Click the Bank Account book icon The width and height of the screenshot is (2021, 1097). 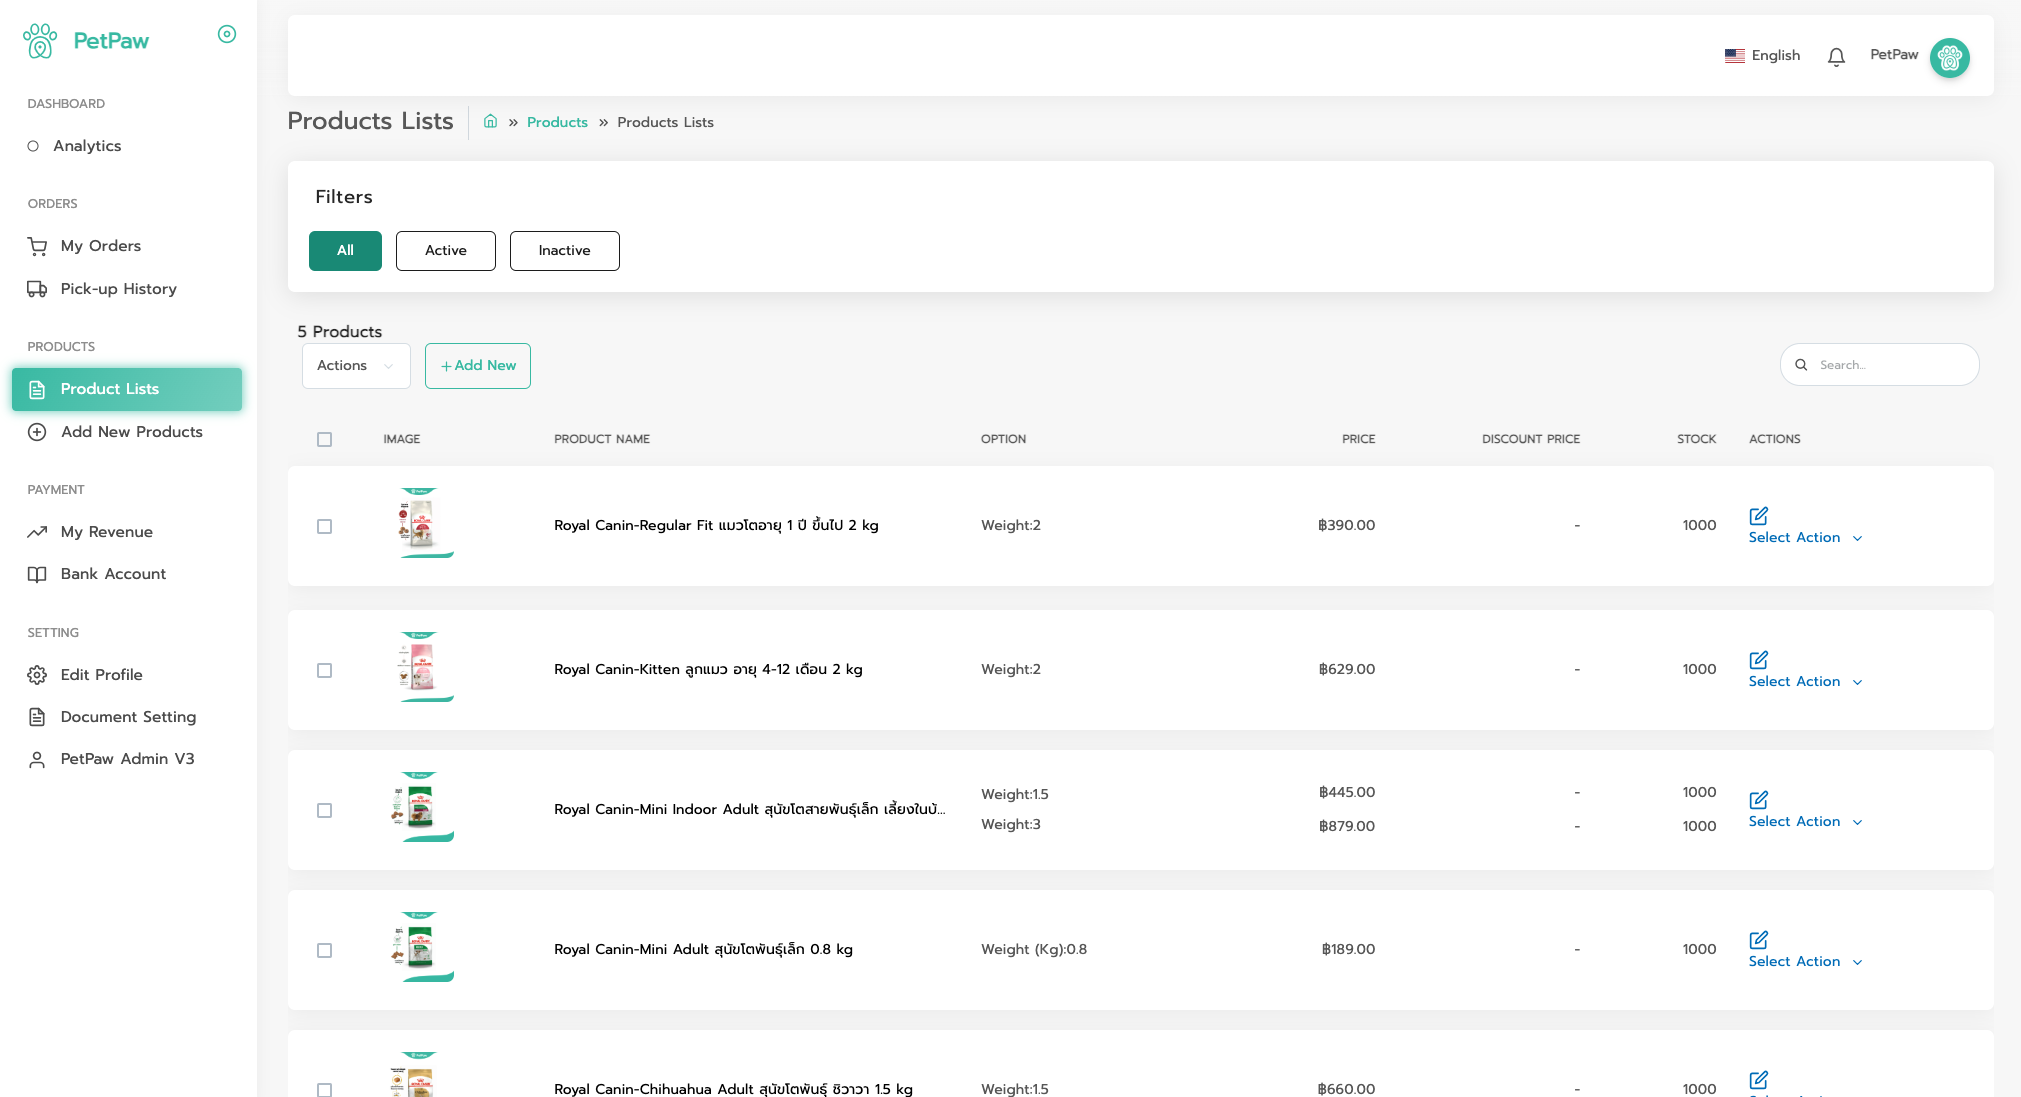pyautogui.click(x=37, y=574)
